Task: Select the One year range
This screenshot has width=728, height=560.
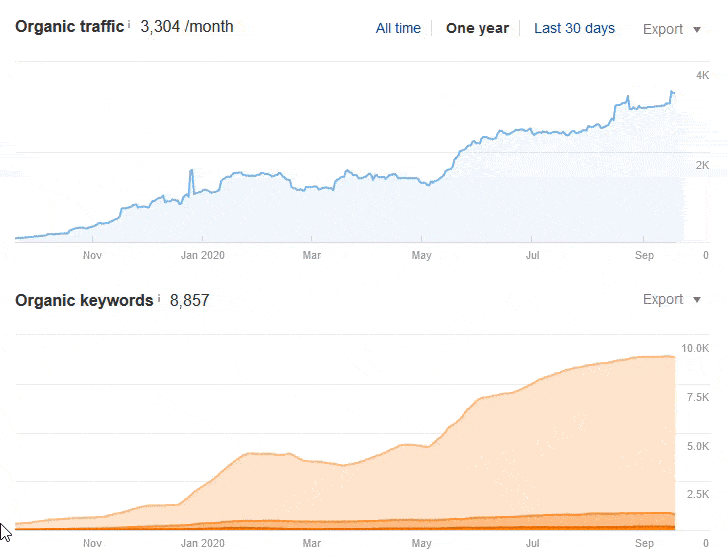Action: point(477,28)
